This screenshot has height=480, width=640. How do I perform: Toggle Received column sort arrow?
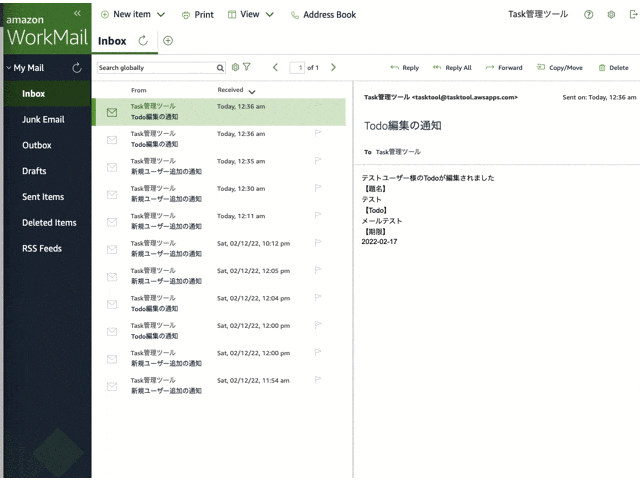point(252,91)
